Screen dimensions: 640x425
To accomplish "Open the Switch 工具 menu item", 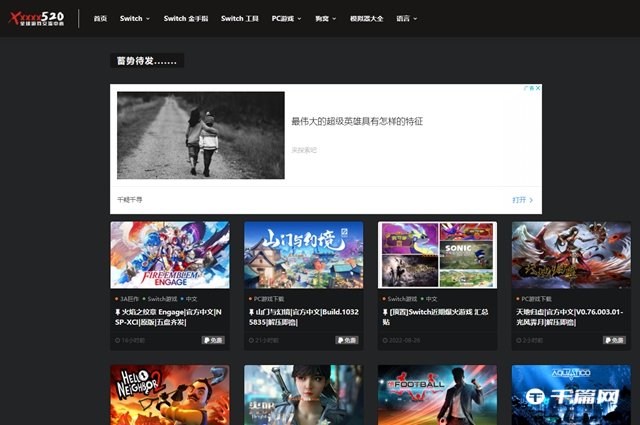I will point(239,18).
